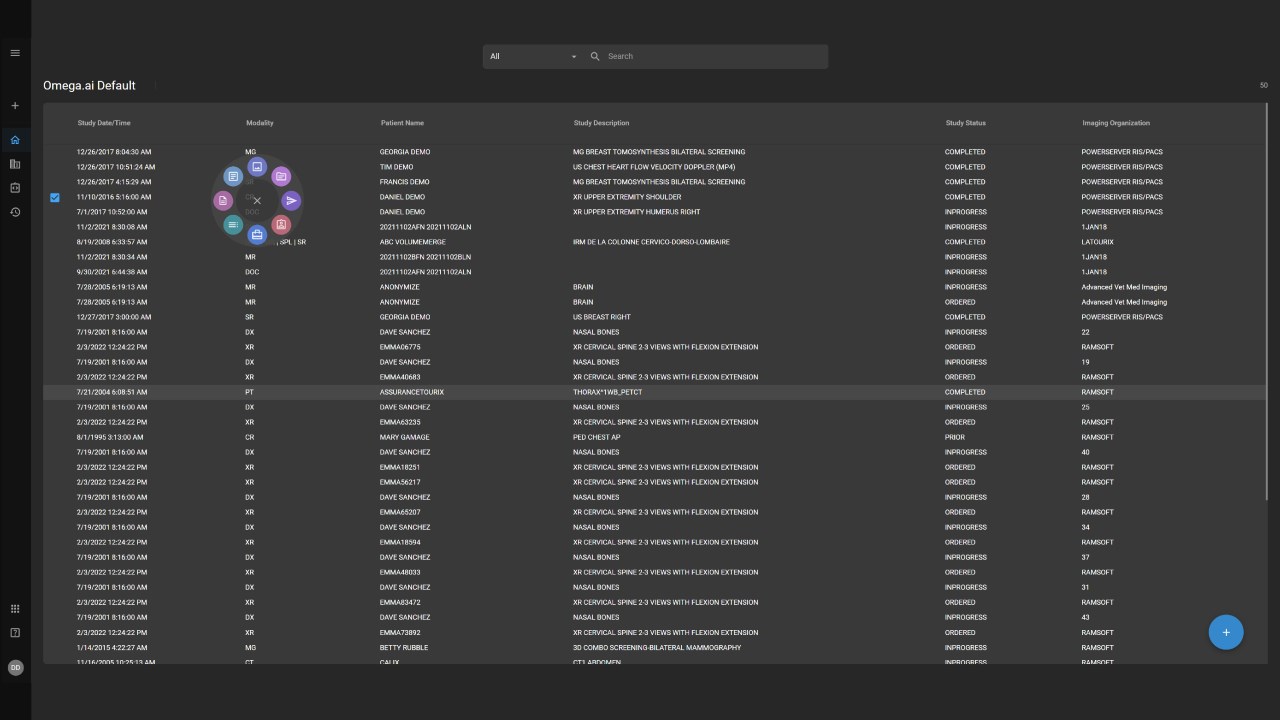Screen dimensions: 1280x720
Task: Close the radial menu with the X
Action: [257, 201]
